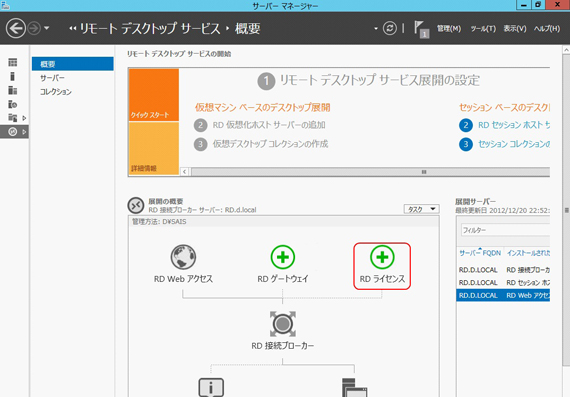
Task: Click 仮想デスクトップ コレクションの作成 link
Action: click(270, 144)
